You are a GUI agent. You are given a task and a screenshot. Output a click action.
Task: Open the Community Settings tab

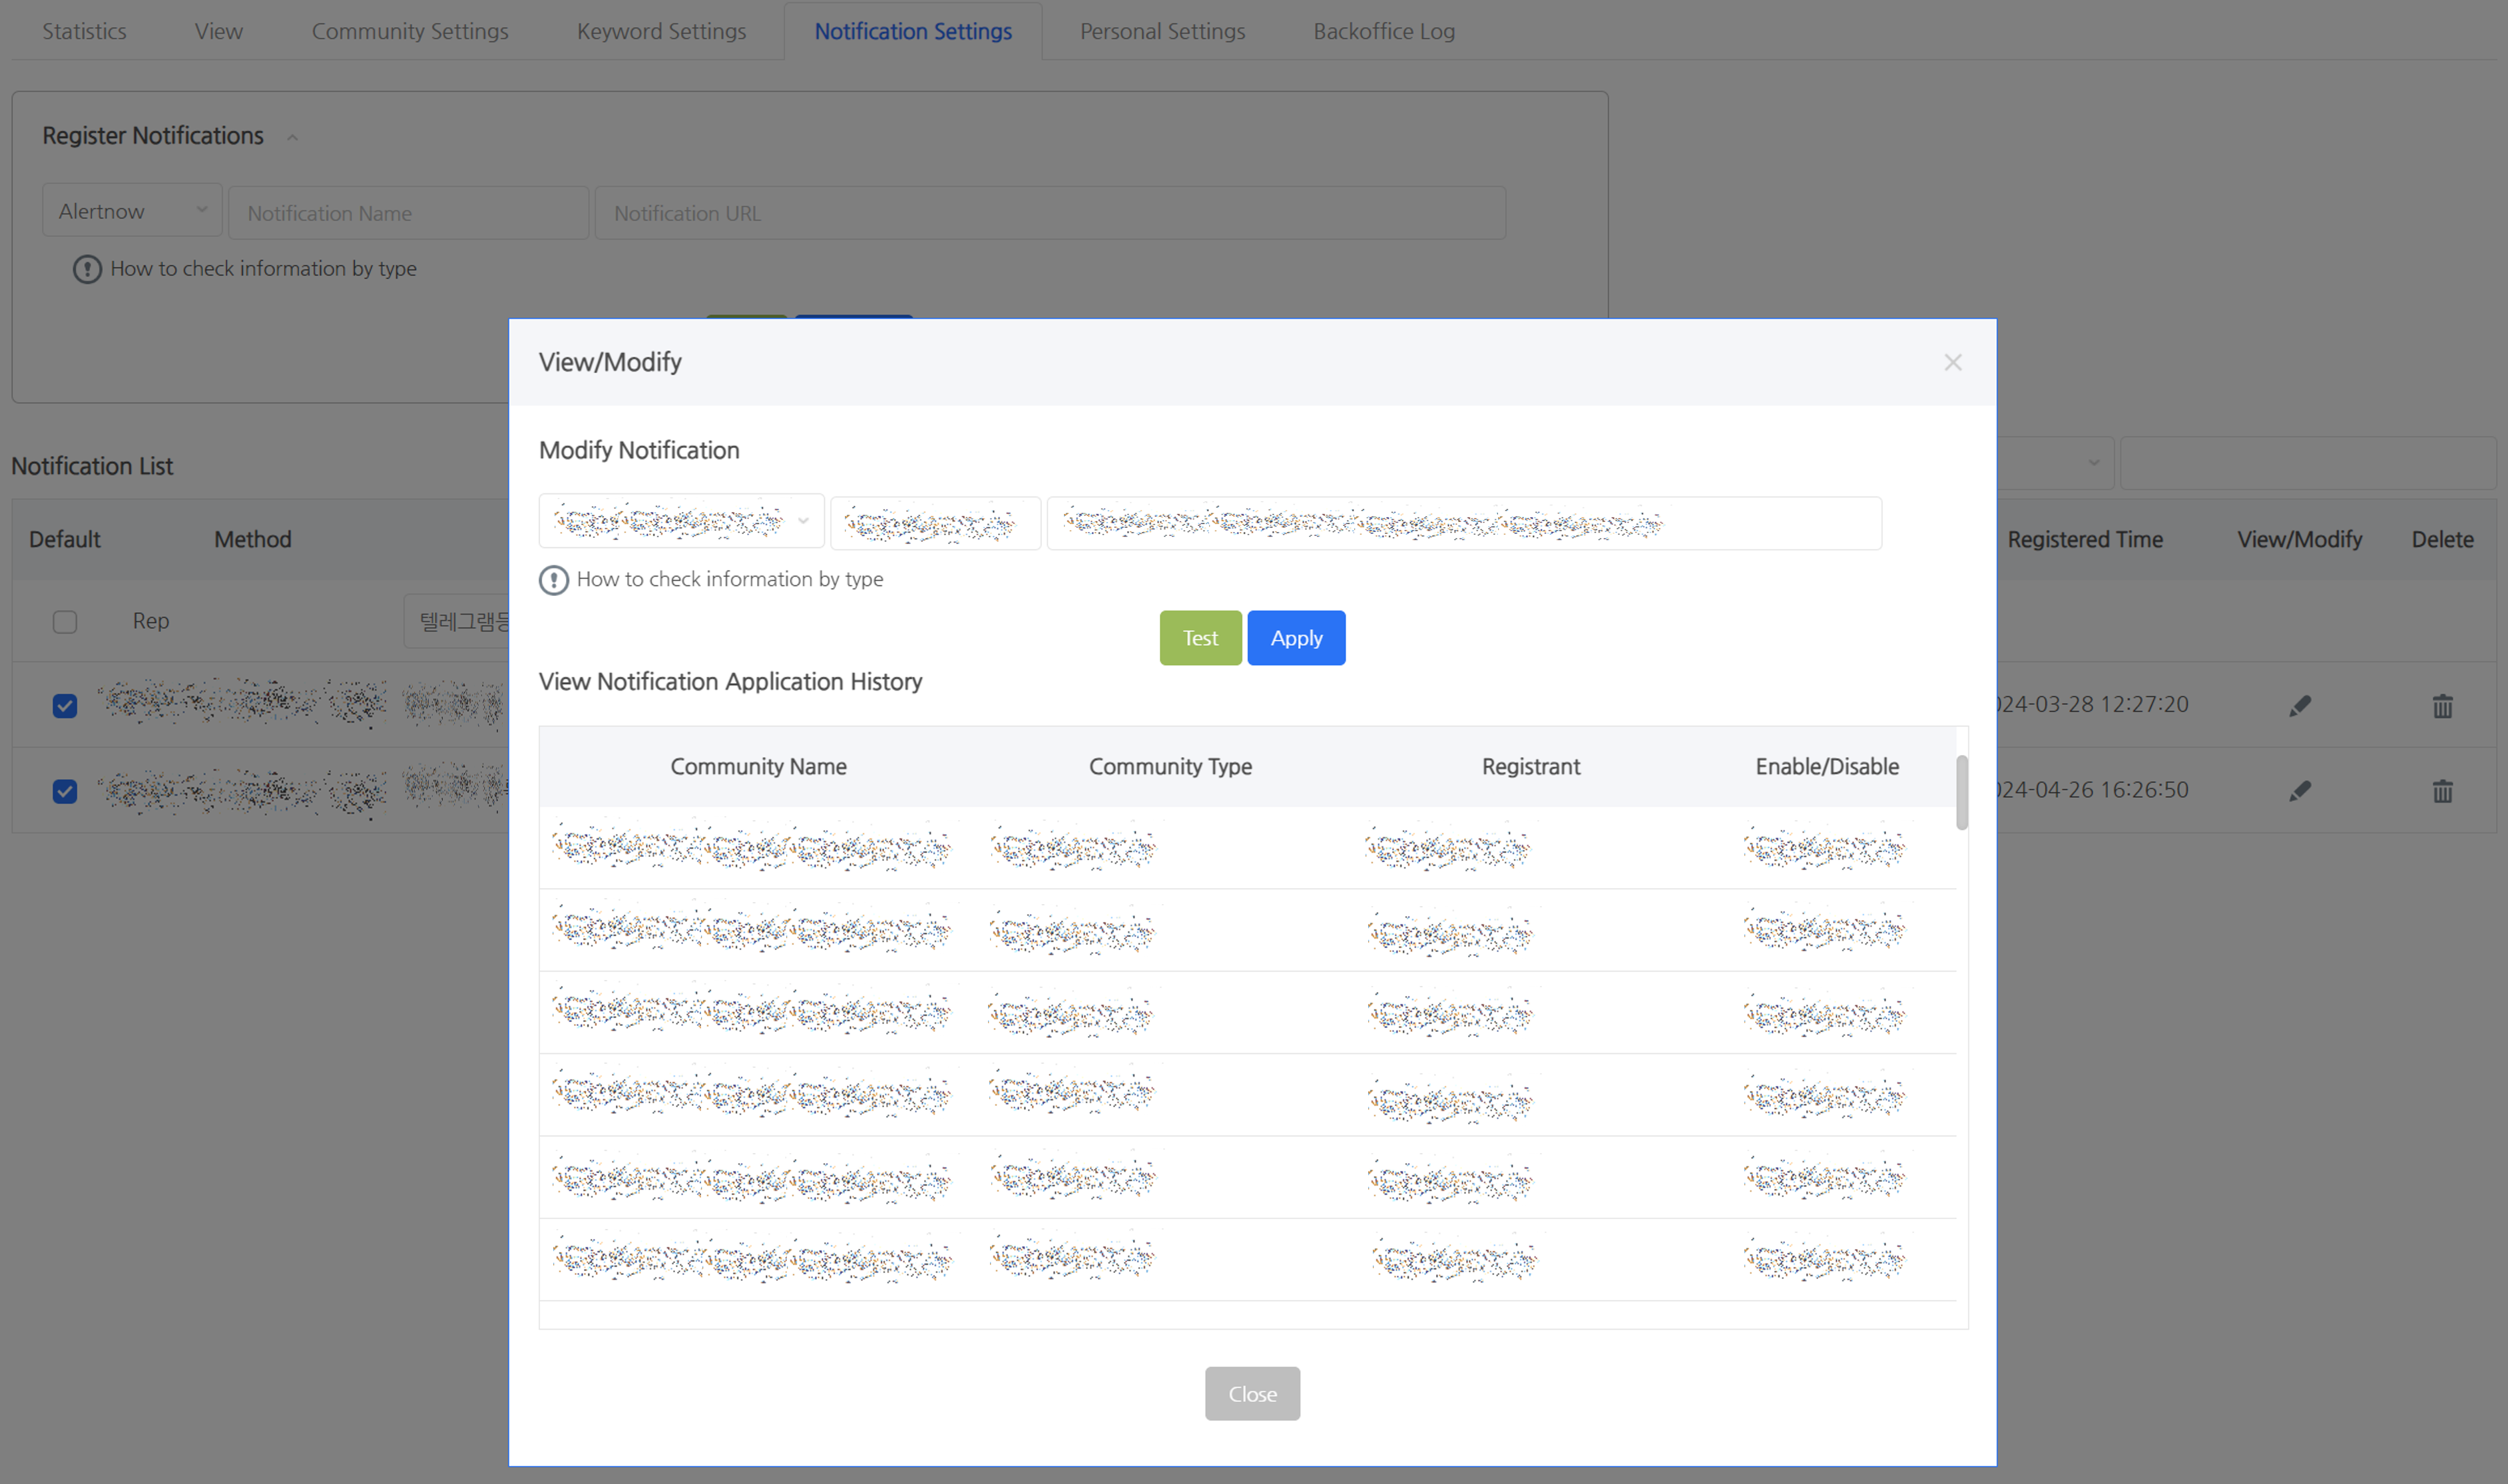pyautogui.click(x=410, y=31)
